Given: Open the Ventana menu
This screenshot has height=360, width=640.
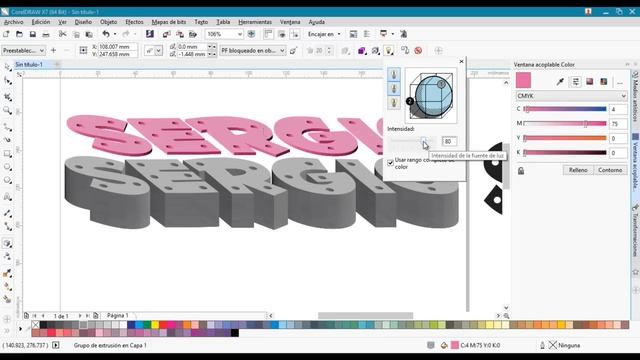Looking at the screenshot, I should pos(290,22).
